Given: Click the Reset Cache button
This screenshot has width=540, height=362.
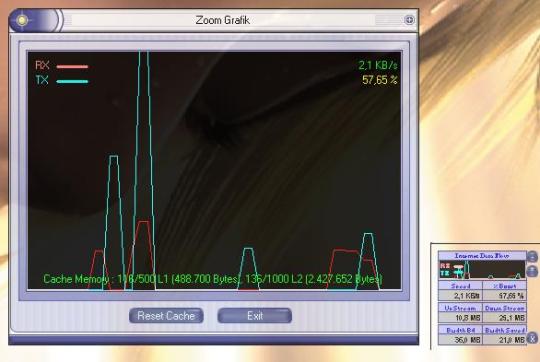Looking at the screenshot, I should point(166,316).
